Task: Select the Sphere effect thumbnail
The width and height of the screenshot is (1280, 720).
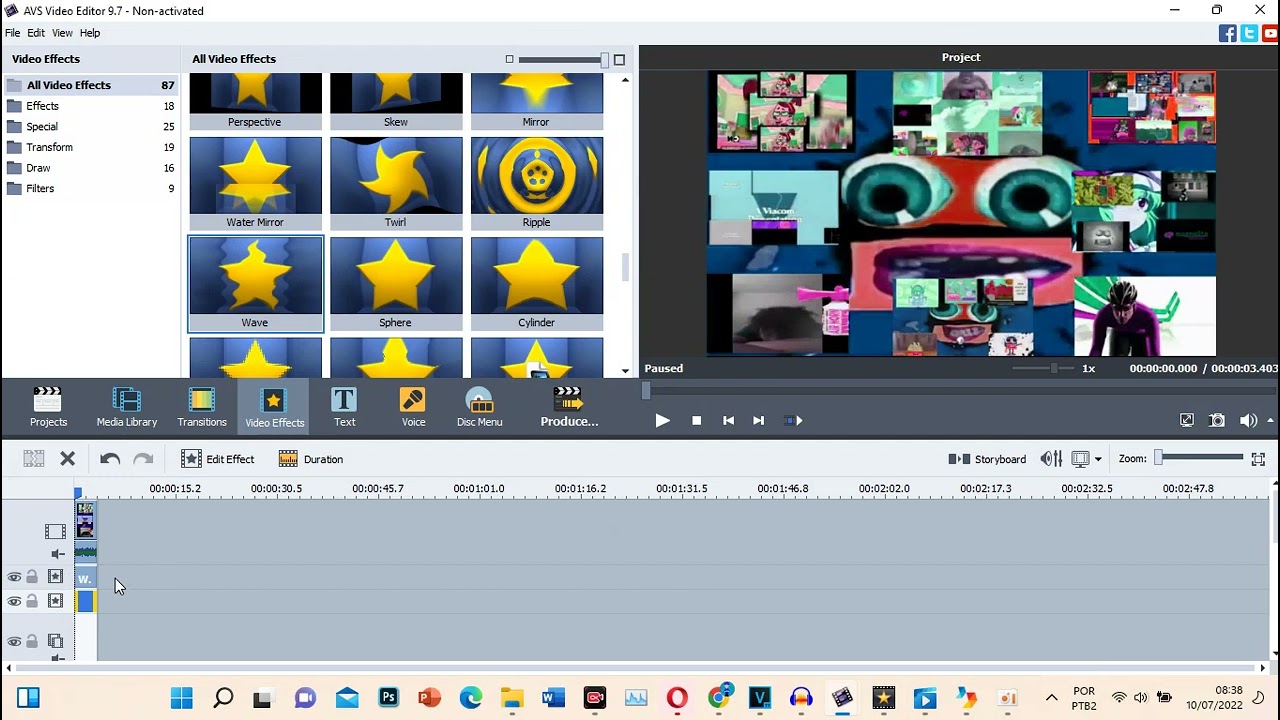Action: 396,284
